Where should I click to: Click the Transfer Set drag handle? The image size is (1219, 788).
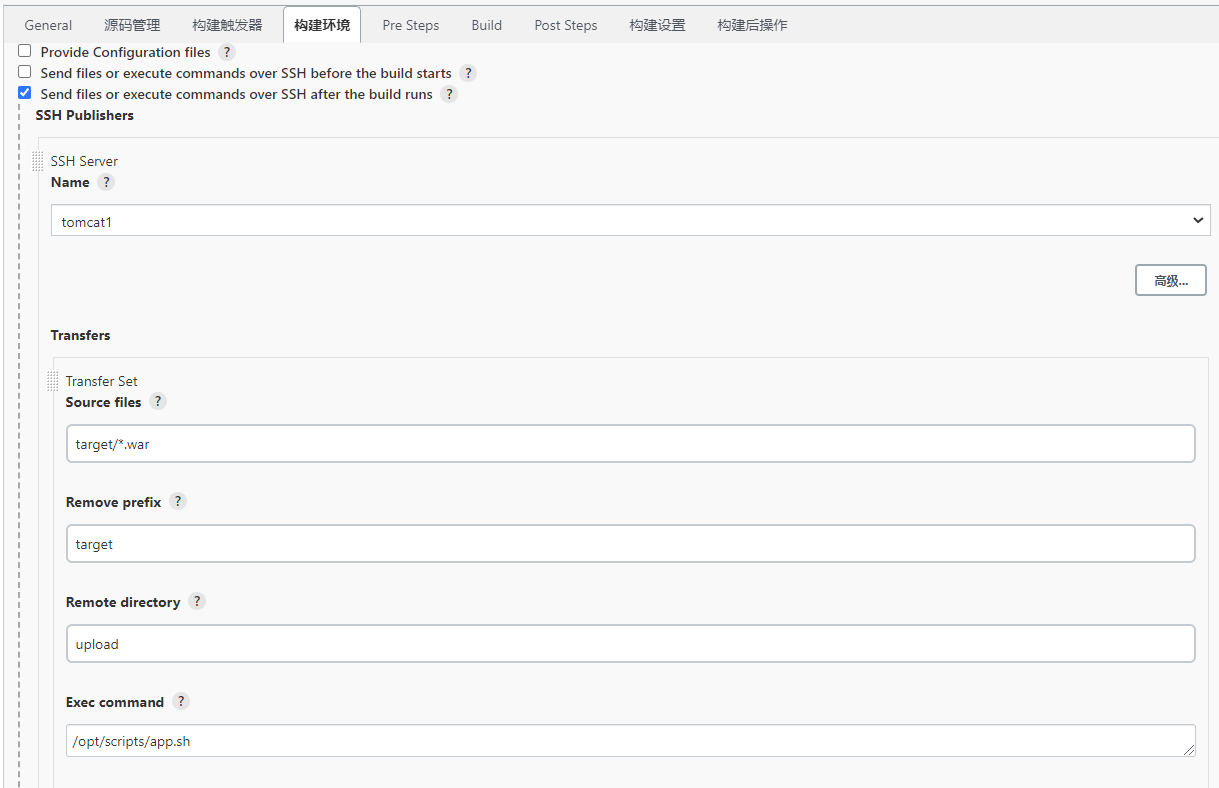click(53, 377)
